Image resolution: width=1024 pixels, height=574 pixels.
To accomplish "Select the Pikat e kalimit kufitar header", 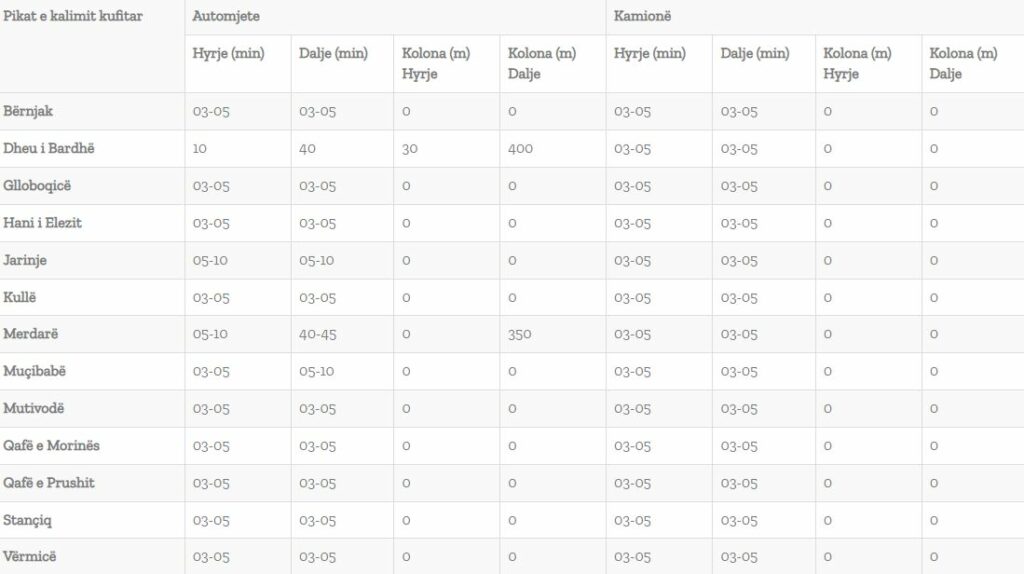I will [73, 17].
